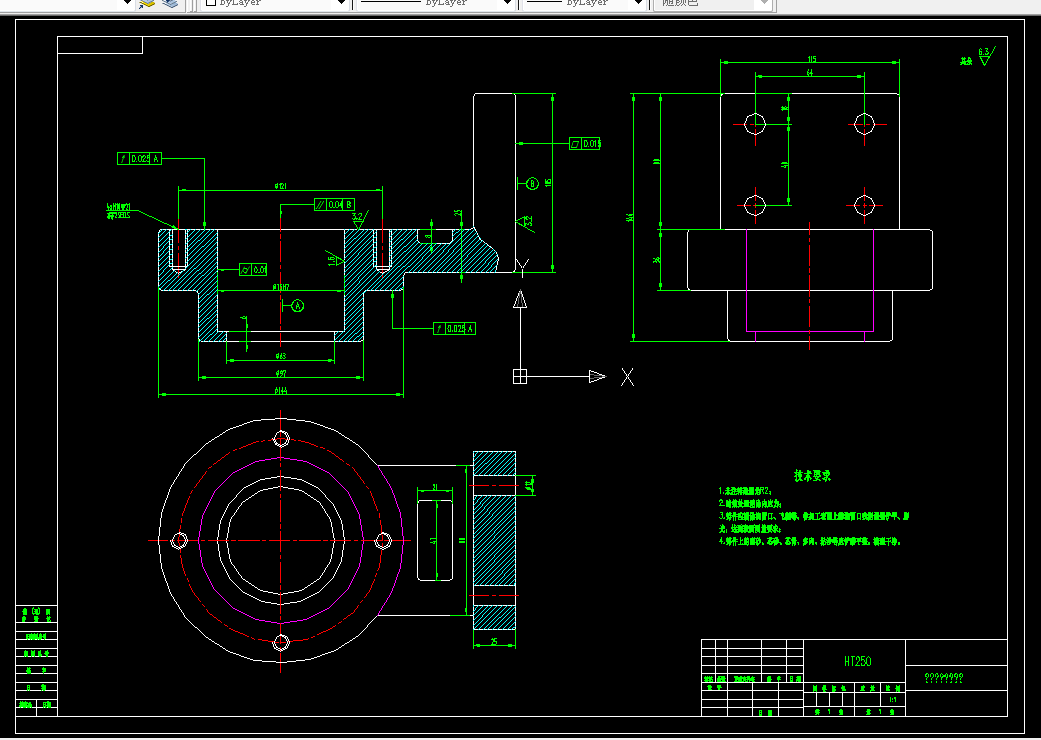The width and height of the screenshot is (1041, 740).
Task: Select the 6.3 roughness symbol top right
Action: [x=985, y=56]
